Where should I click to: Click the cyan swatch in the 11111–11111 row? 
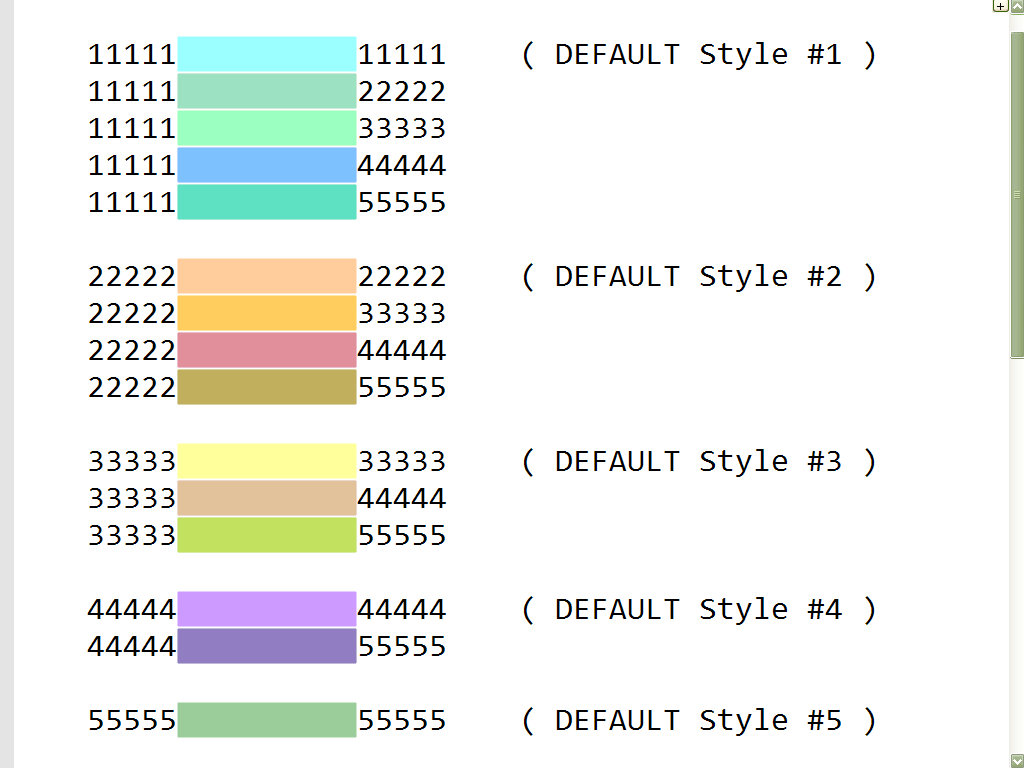pyautogui.click(x=267, y=54)
